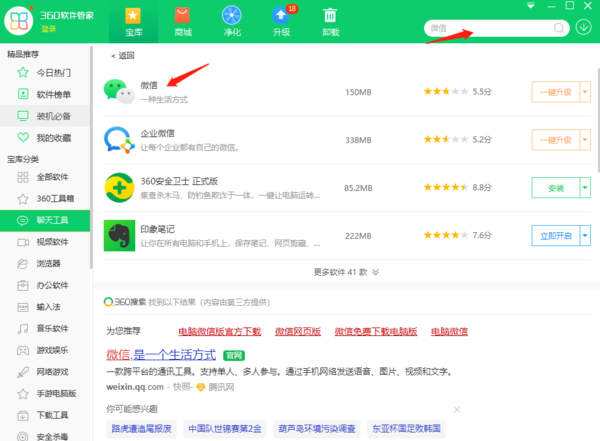Click the 360安全卫士 app icon
This screenshot has height=441, width=600.
tap(119, 188)
